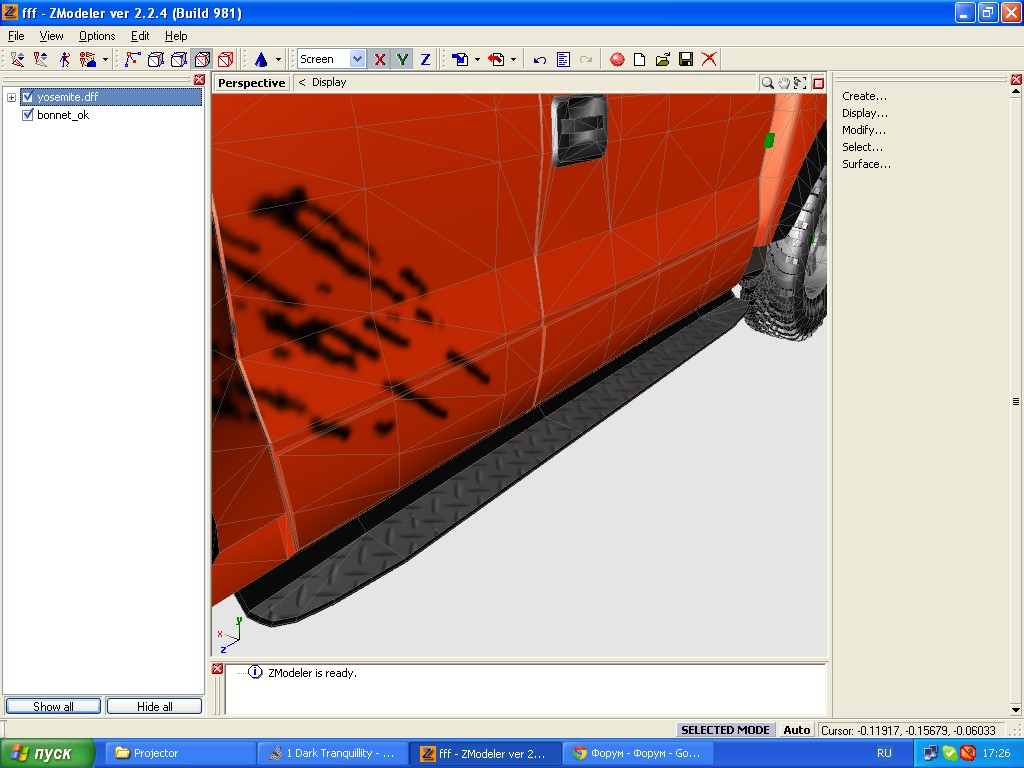Switch to Projector taskbar window
The height and width of the screenshot is (768, 1024).
pyautogui.click(x=180, y=753)
